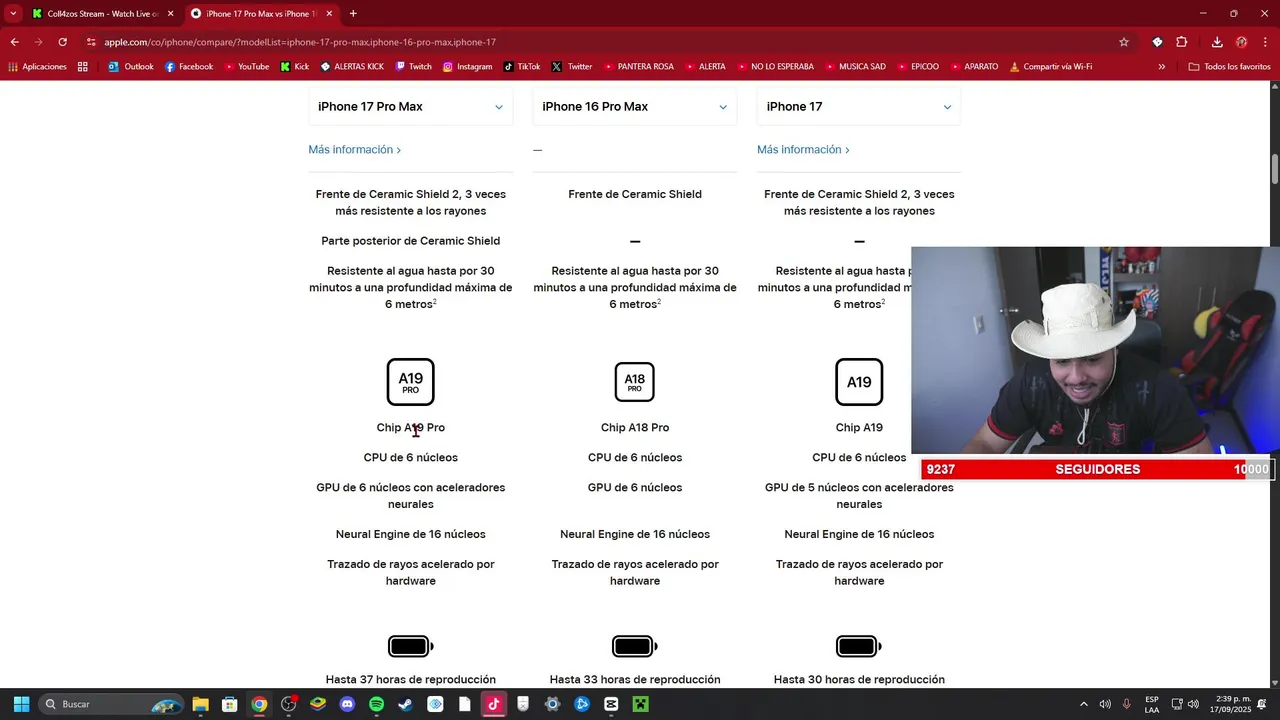Toggle the microphone icon in system tray
Viewport: 1280px width, 720px height.
tap(1127, 704)
